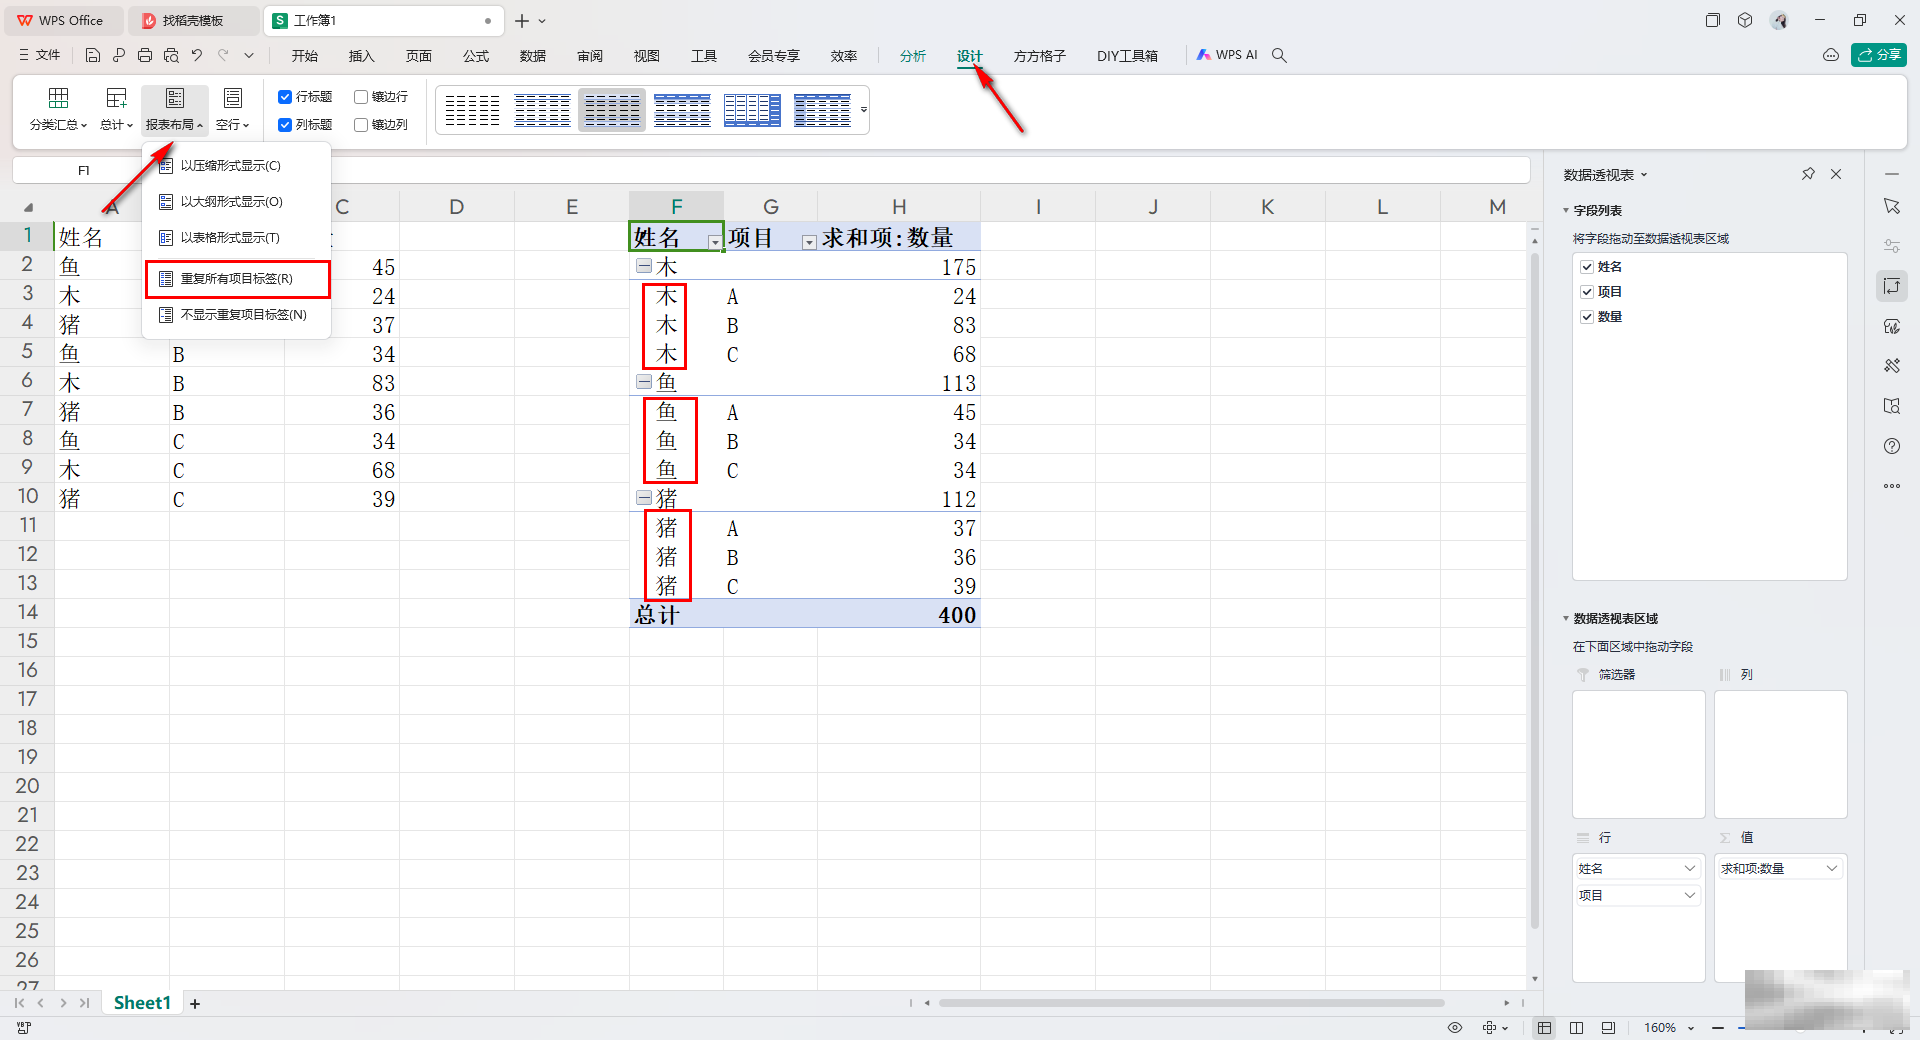Screen dimensions: 1920x1040
Task: Choose 不显示重复项目标签(N) from the menu
Action: coord(237,315)
